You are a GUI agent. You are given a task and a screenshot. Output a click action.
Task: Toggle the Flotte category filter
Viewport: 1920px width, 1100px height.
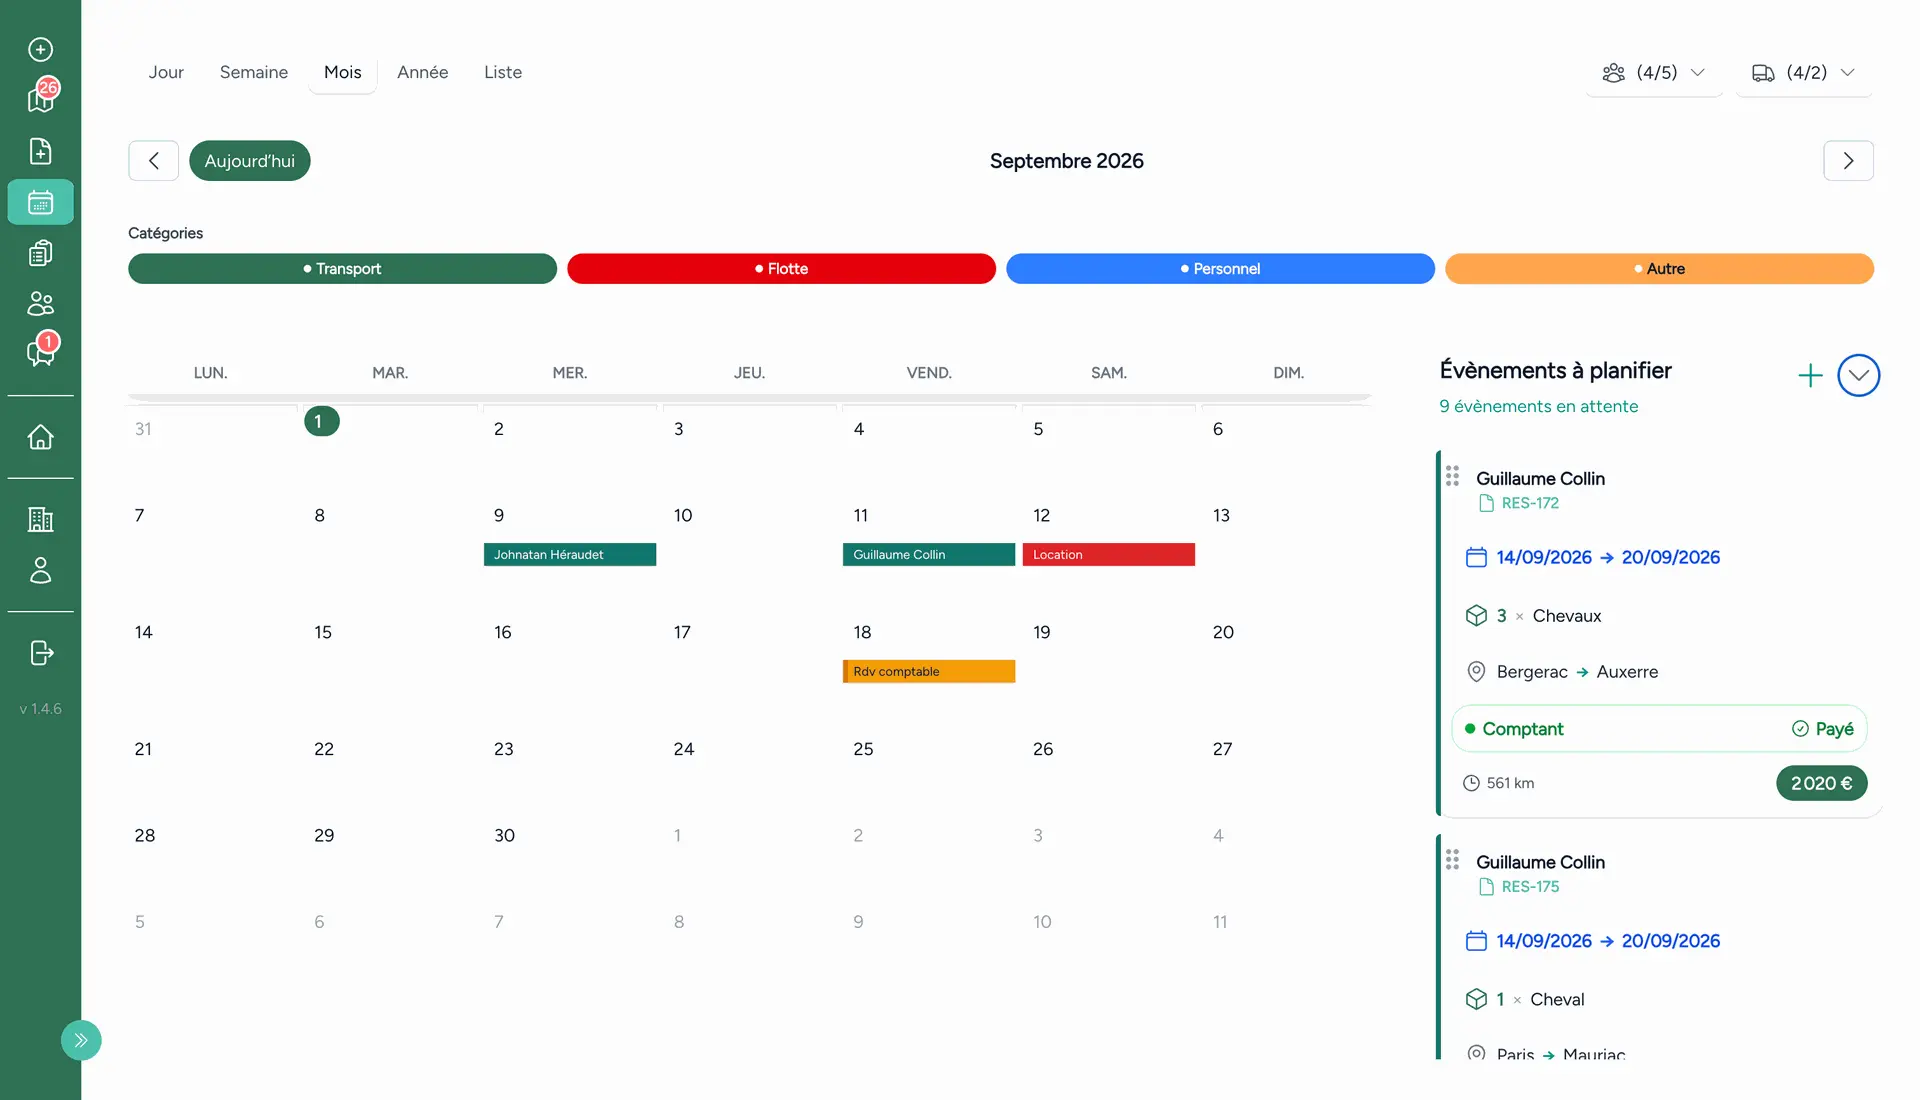pyautogui.click(x=781, y=269)
